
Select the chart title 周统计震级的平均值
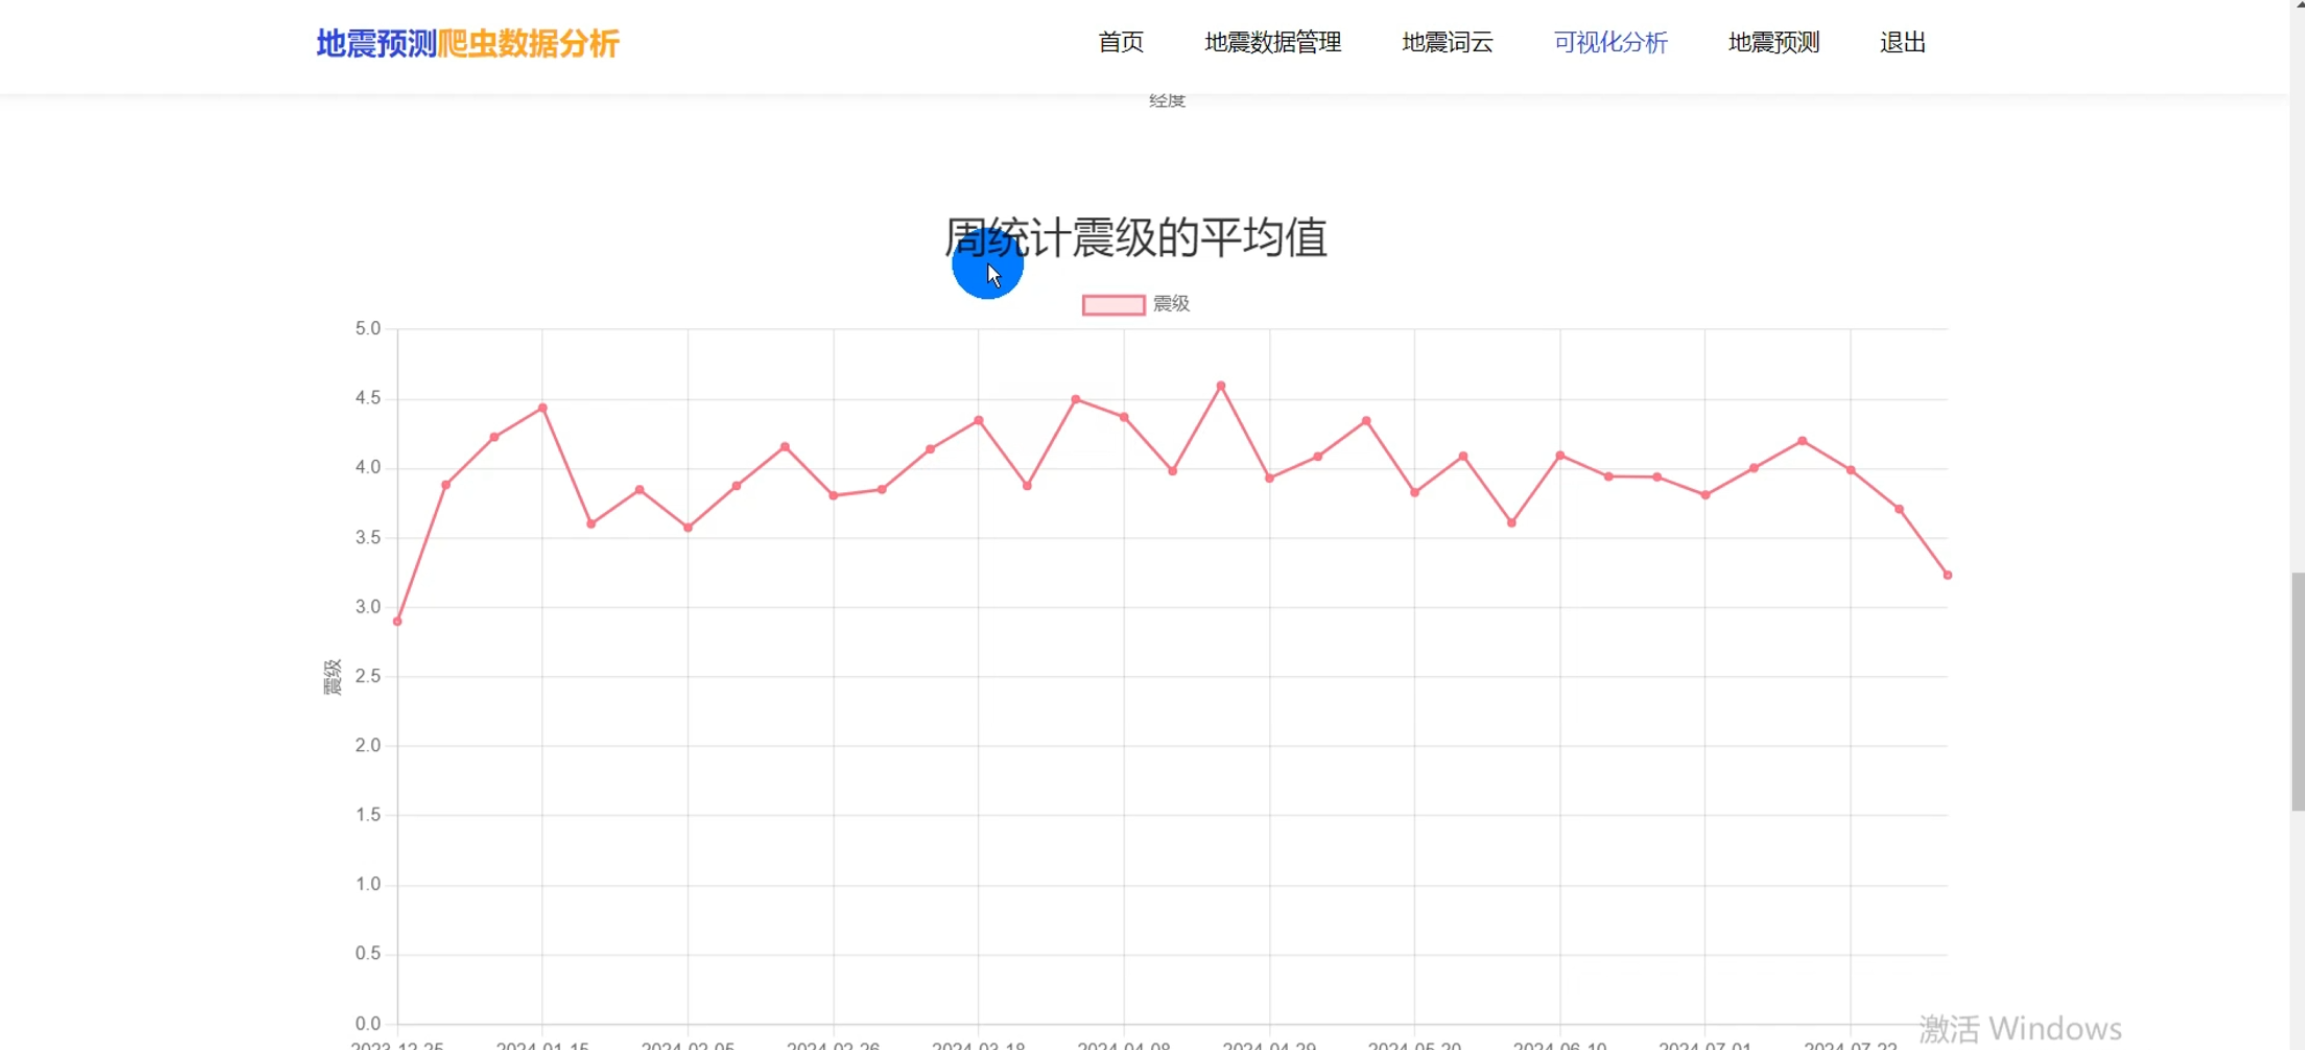point(1137,239)
